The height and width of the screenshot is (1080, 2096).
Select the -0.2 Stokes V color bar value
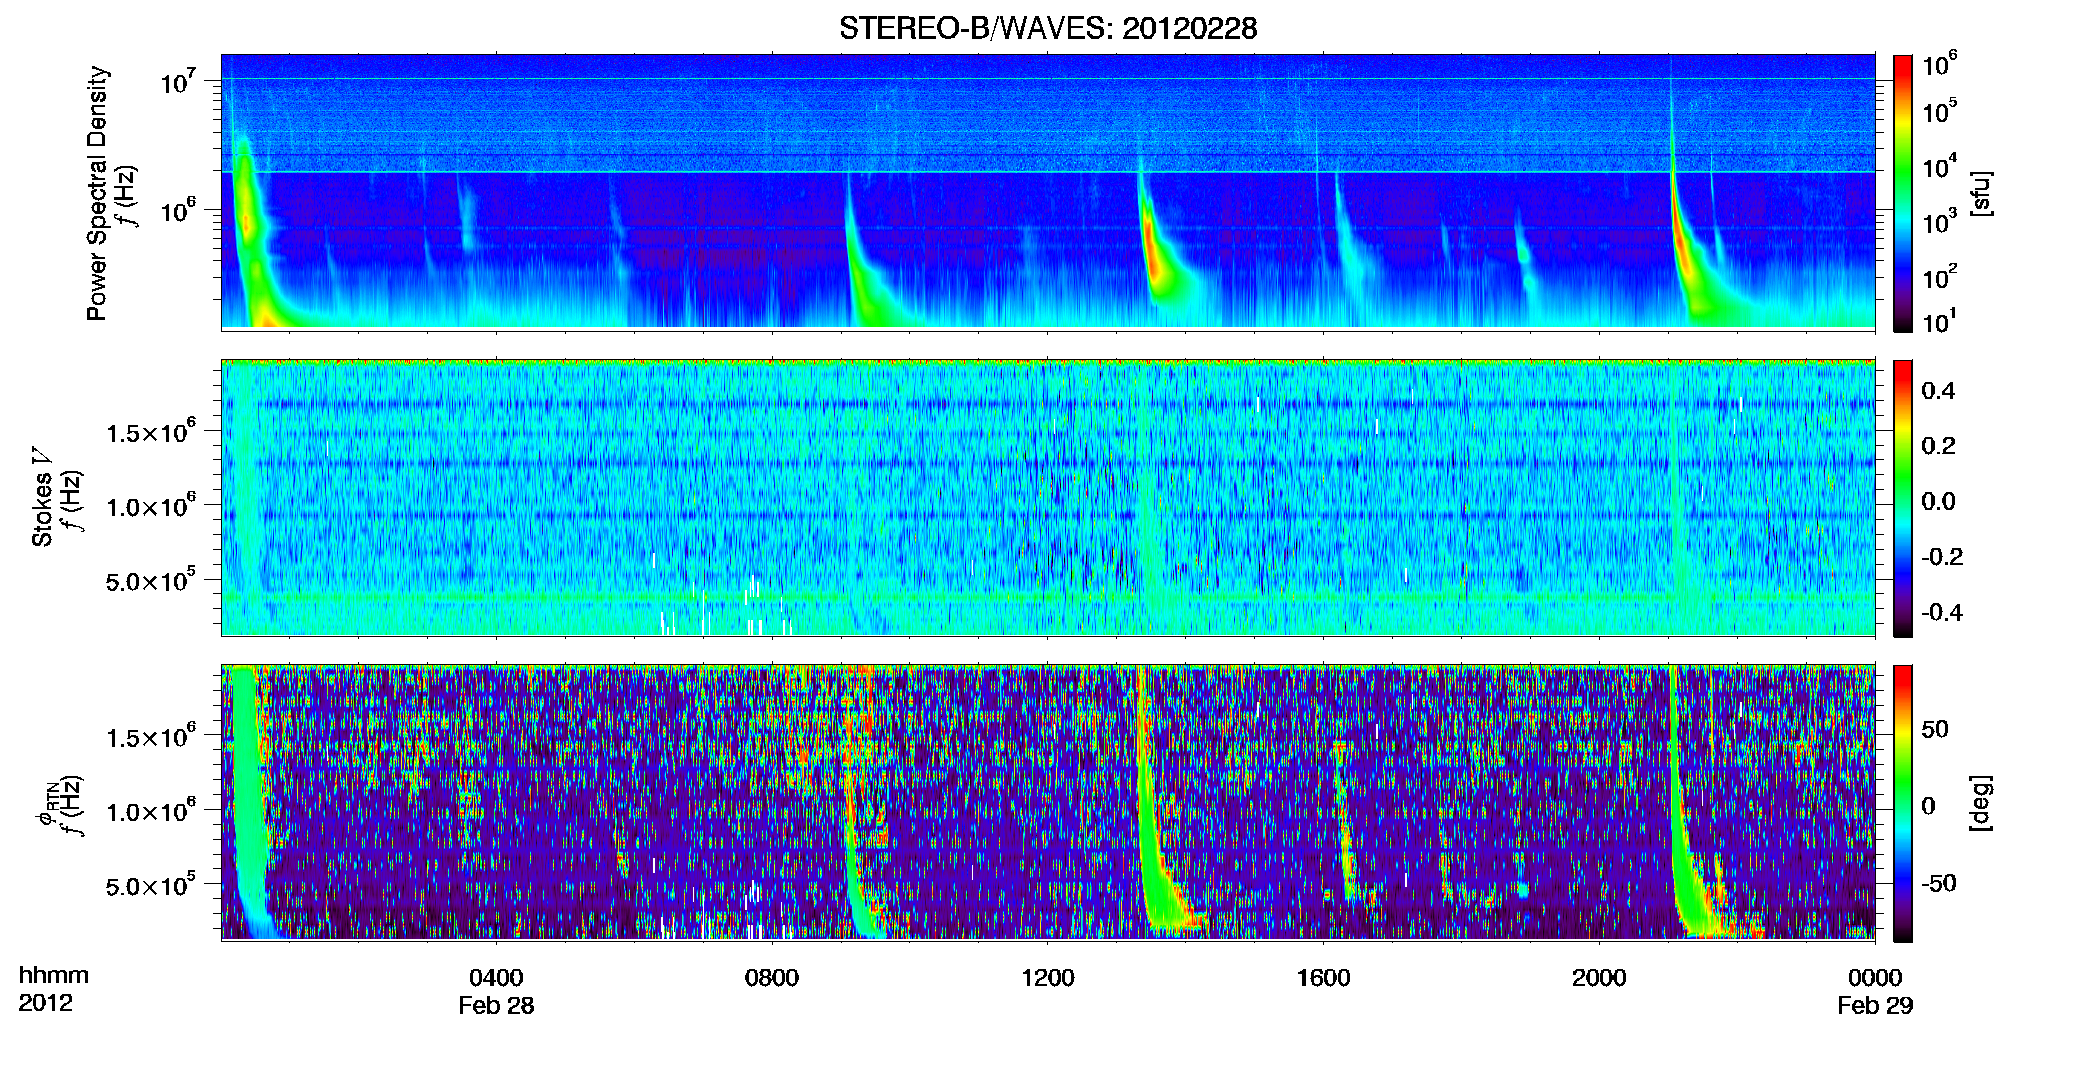tap(1942, 557)
